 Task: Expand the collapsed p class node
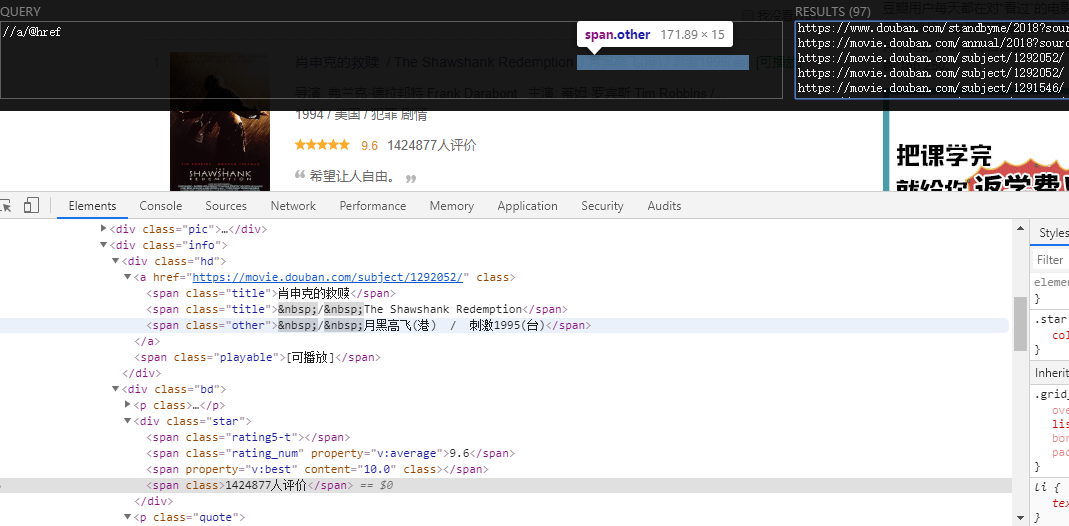tap(127, 405)
